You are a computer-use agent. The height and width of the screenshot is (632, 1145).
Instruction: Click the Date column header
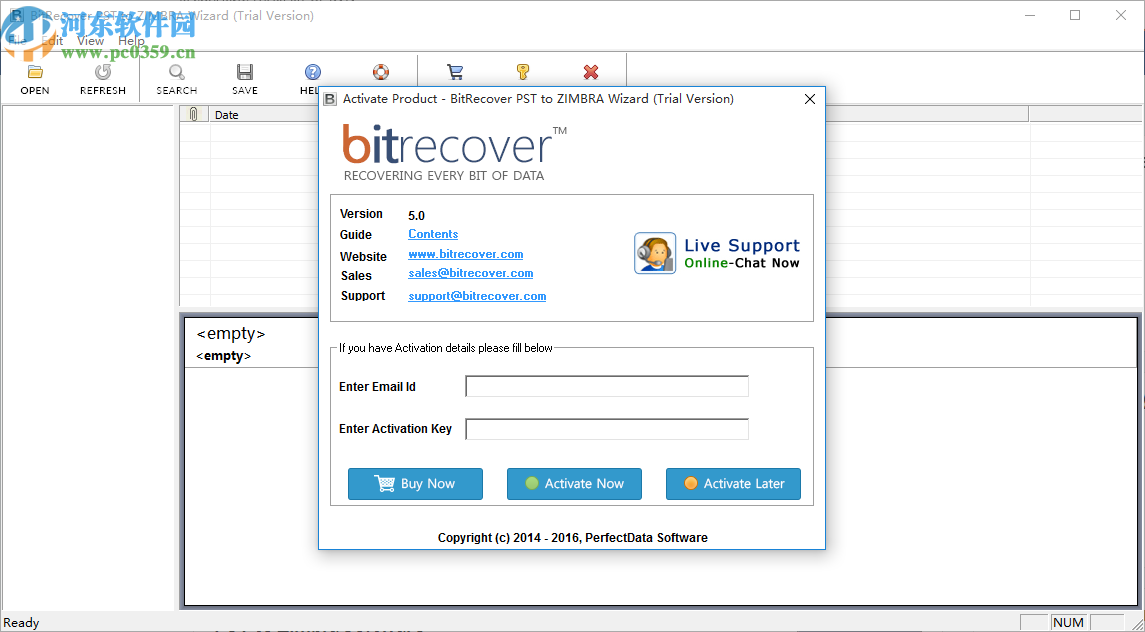[x=226, y=114]
